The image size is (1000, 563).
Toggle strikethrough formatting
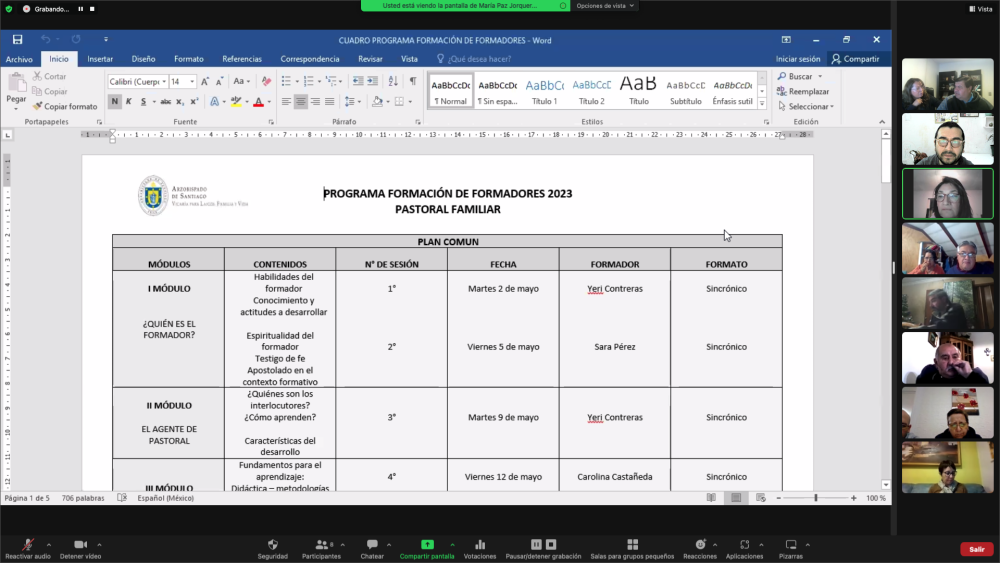165,101
